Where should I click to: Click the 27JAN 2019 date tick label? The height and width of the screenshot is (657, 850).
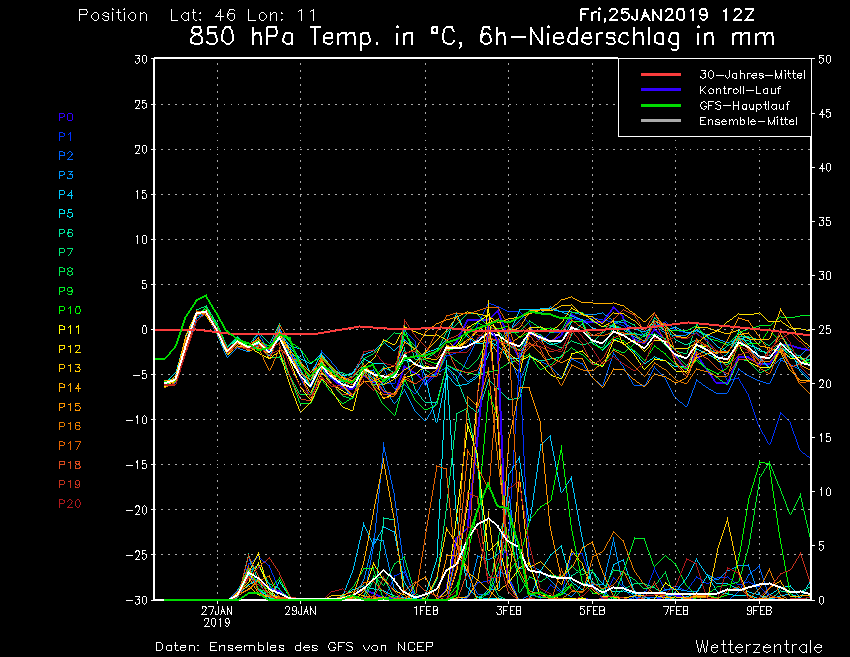click(x=217, y=616)
